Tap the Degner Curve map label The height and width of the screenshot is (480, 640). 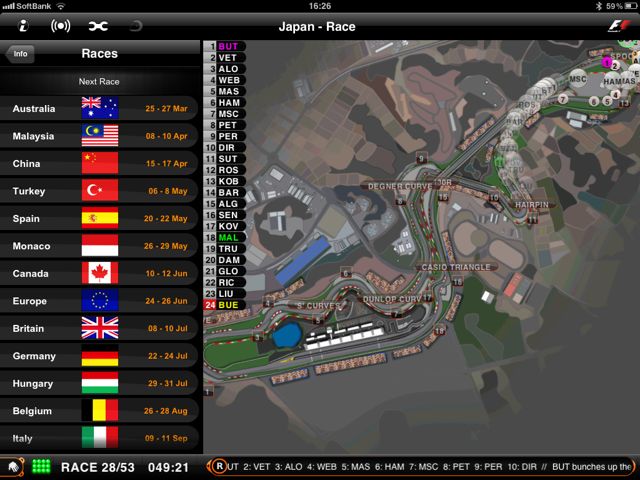click(x=400, y=187)
